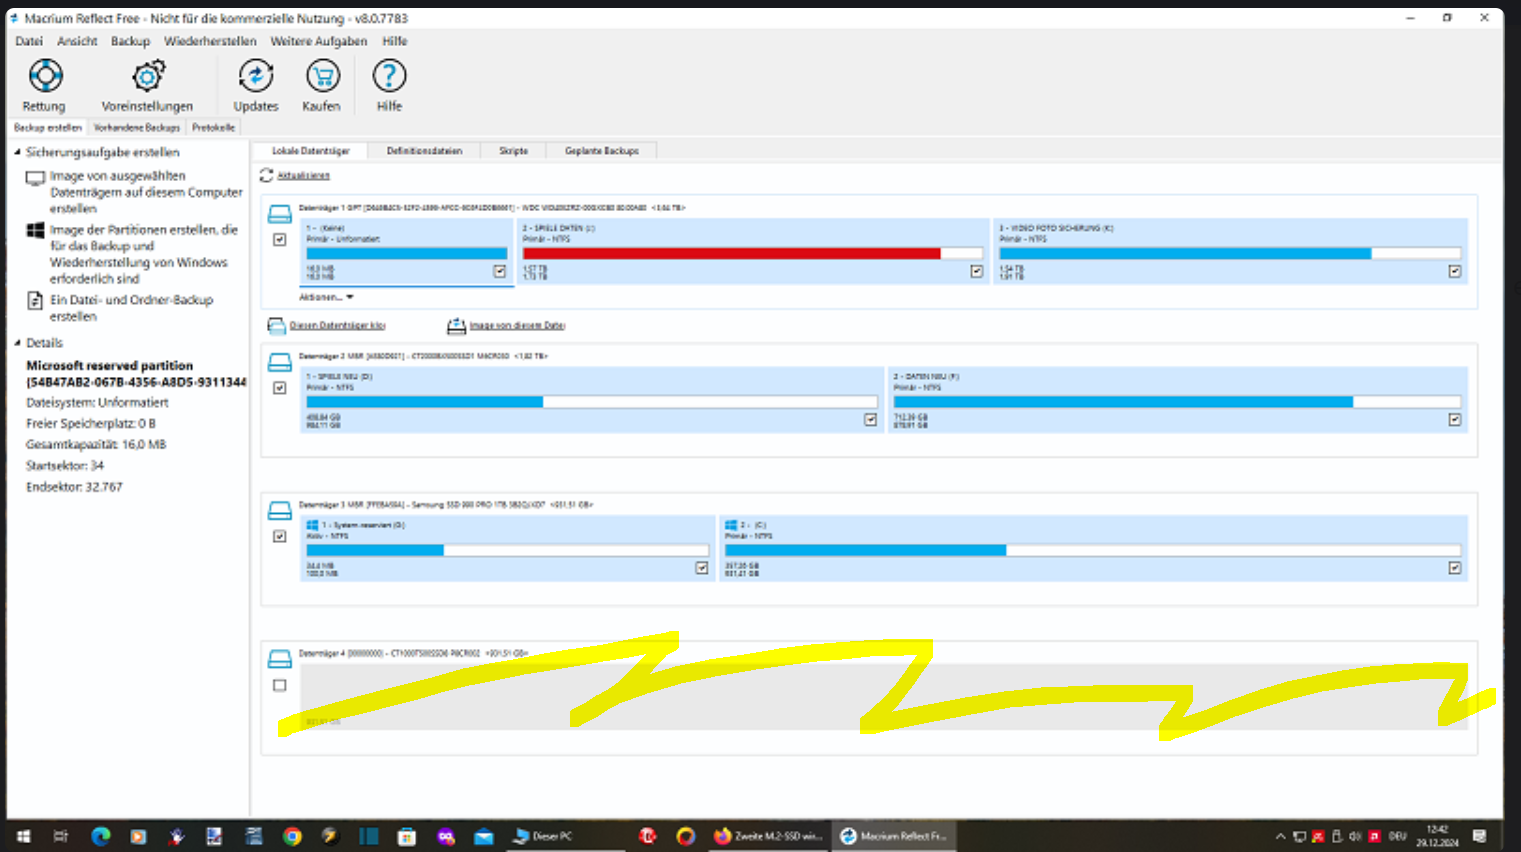Show hidden system tray icons
The image size is (1521, 852).
(x=1280, y=836)
